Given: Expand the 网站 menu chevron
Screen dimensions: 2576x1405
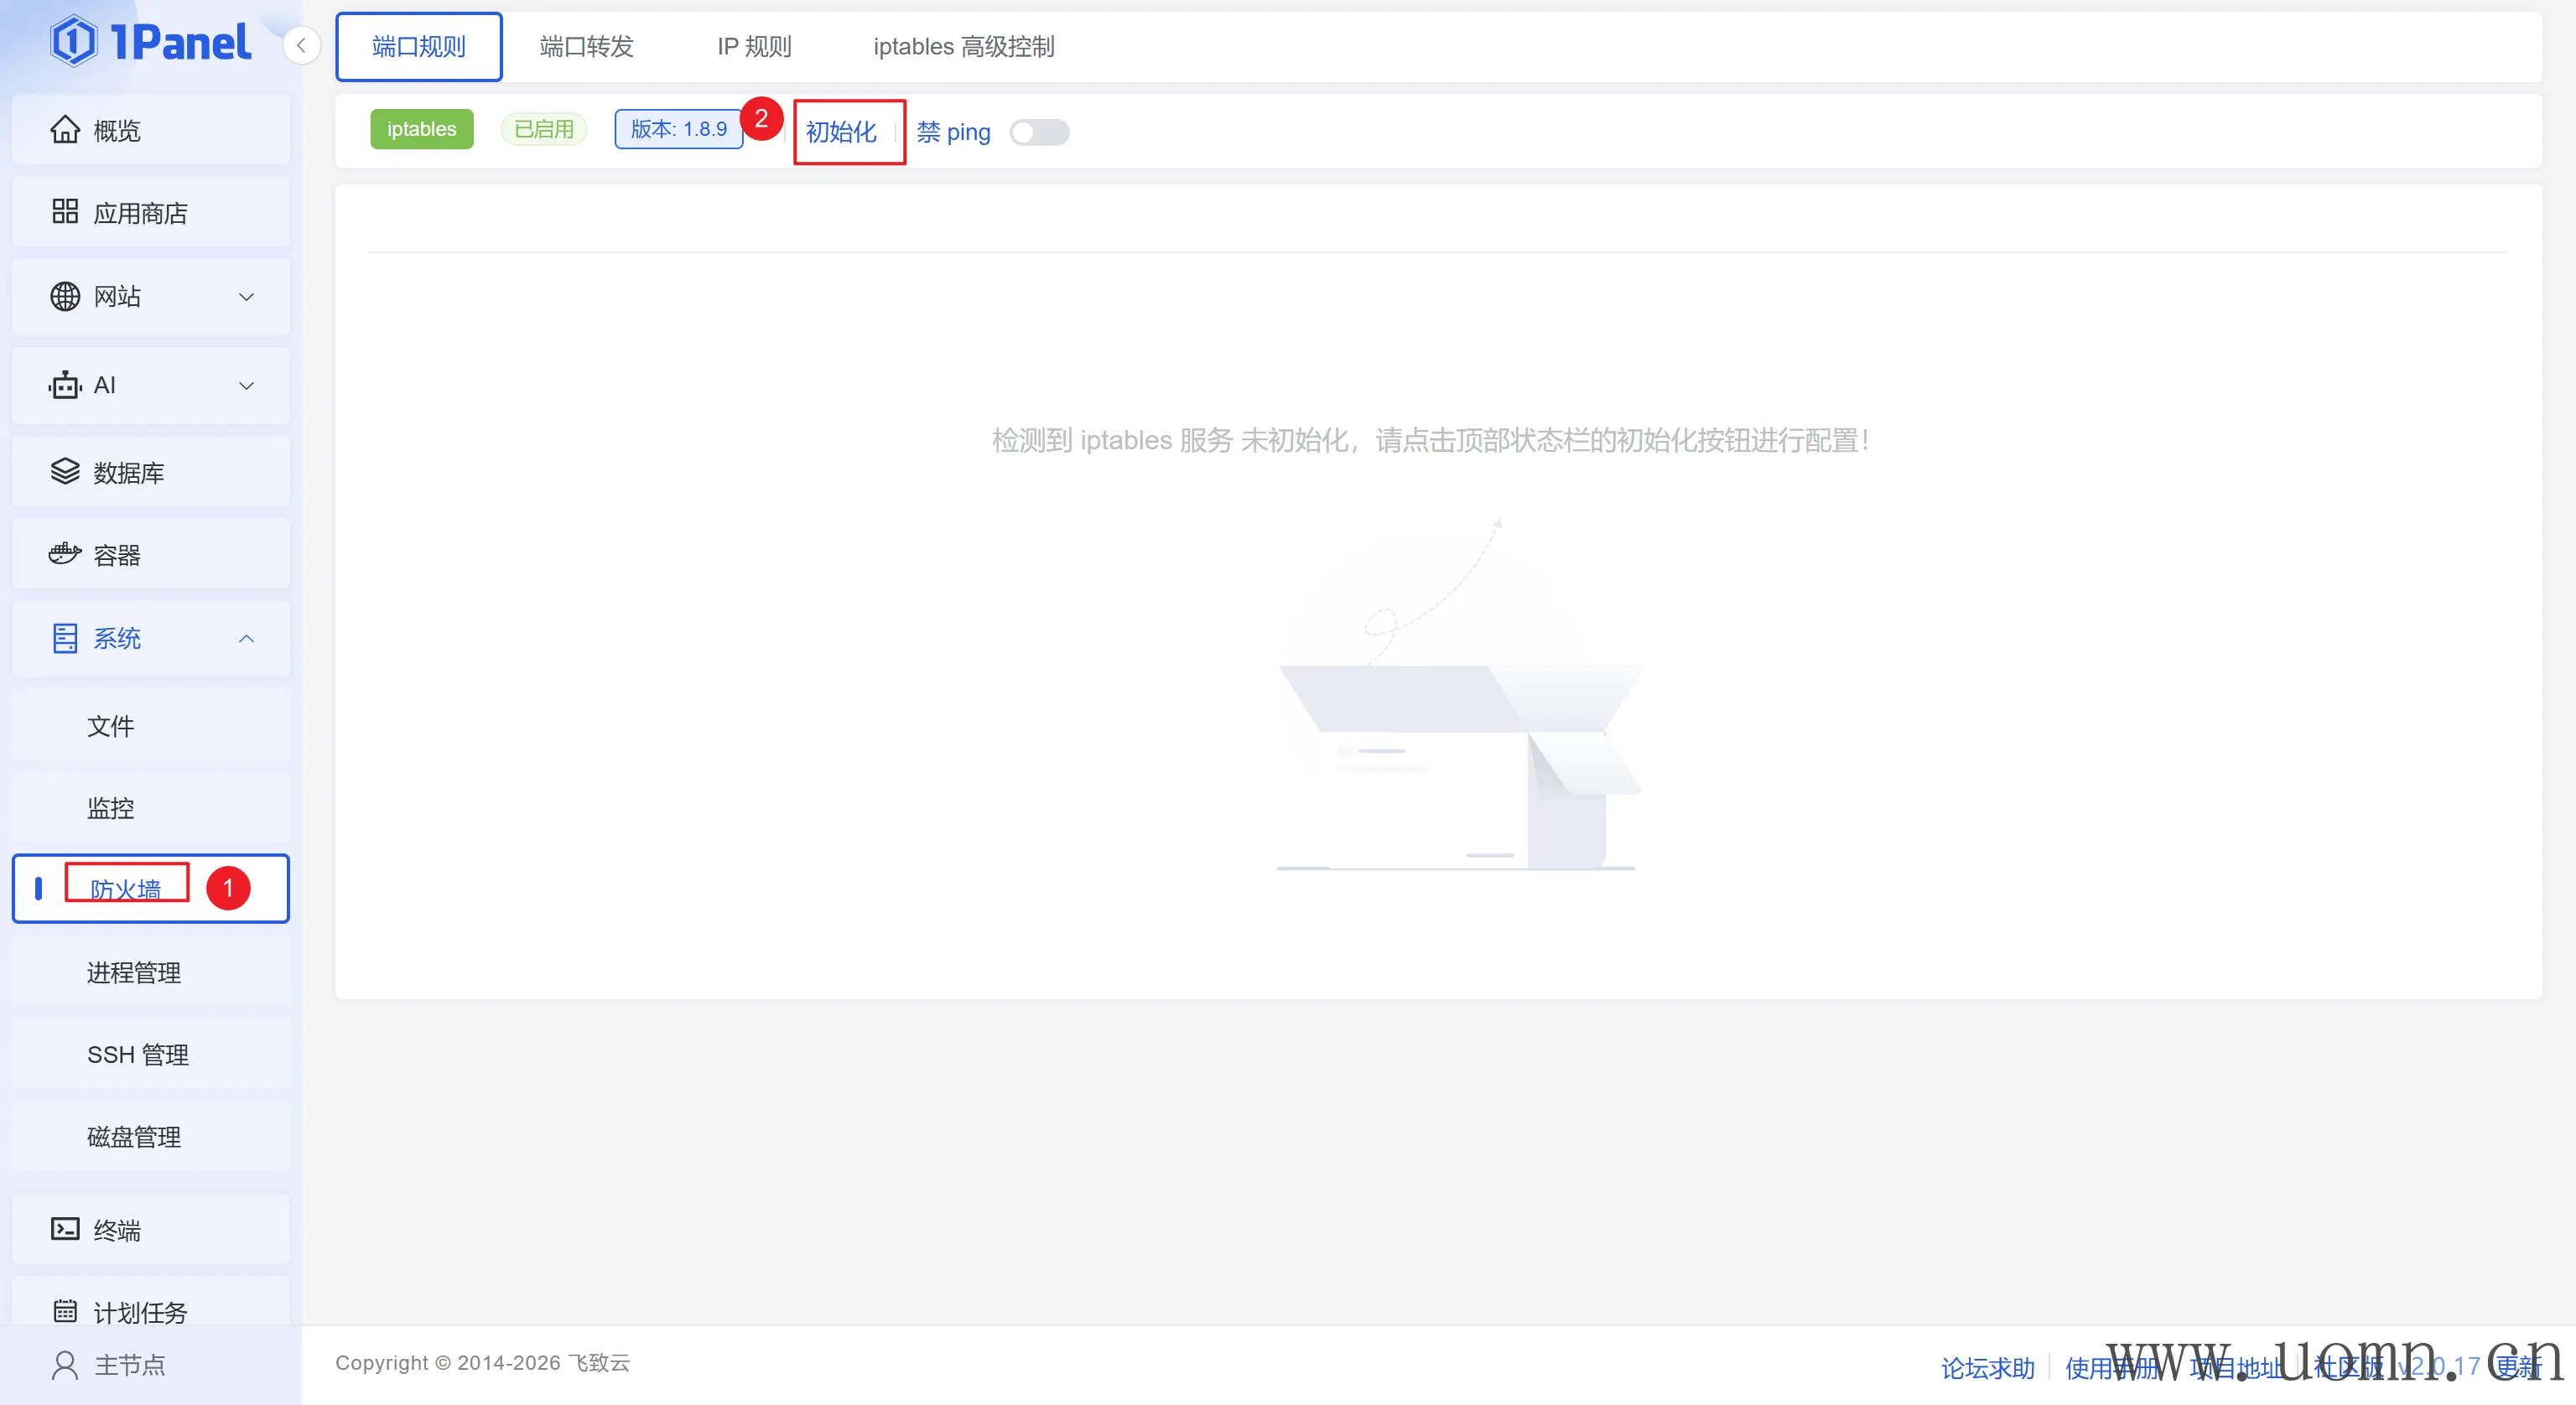Looking at the screenshot, I should 246,297.
